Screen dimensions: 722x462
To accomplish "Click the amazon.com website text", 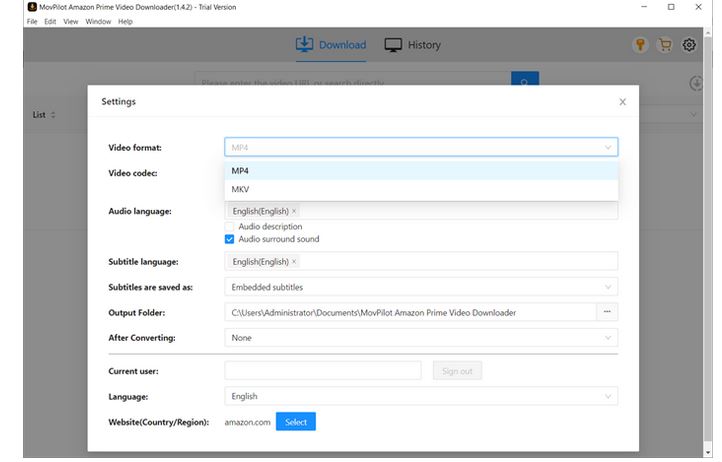I will 247,422.
